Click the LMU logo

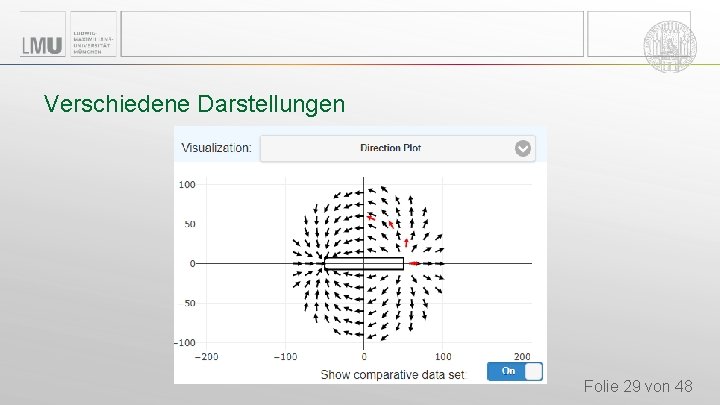pos(42,45)
